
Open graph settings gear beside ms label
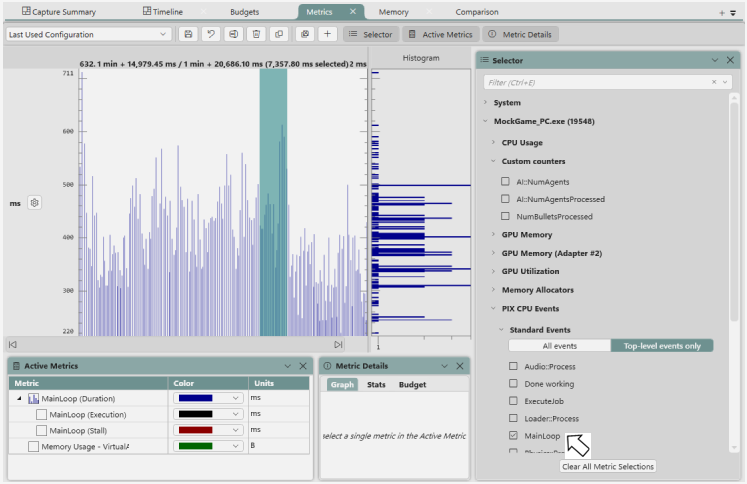click(34, 203)
